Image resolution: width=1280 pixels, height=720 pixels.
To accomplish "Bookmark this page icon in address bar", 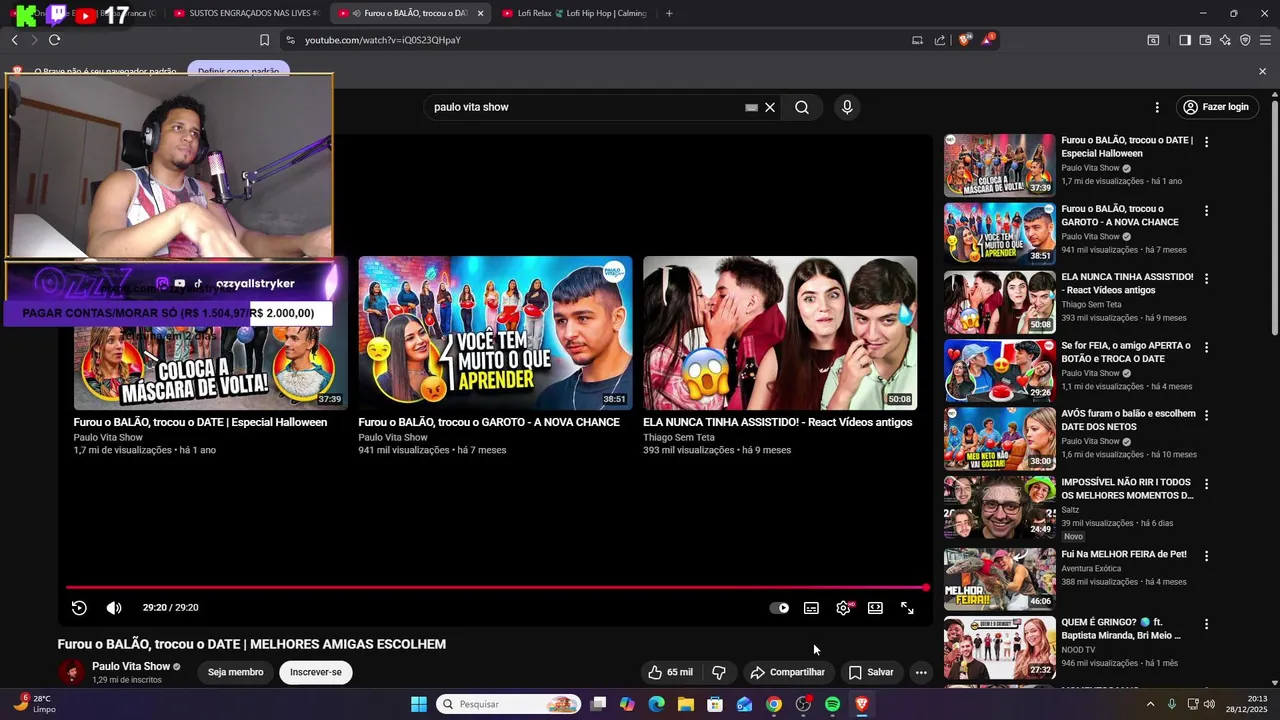I will (x=264, y=40).
